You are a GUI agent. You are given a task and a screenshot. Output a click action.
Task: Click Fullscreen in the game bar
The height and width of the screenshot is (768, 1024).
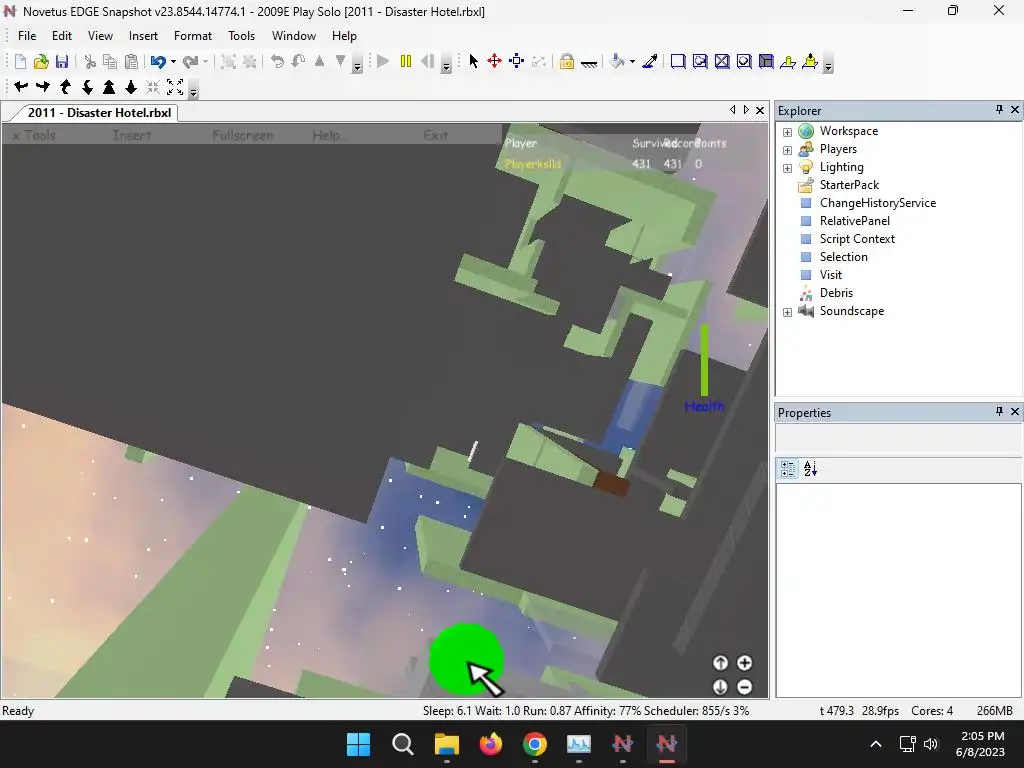[x=243, y=135]
